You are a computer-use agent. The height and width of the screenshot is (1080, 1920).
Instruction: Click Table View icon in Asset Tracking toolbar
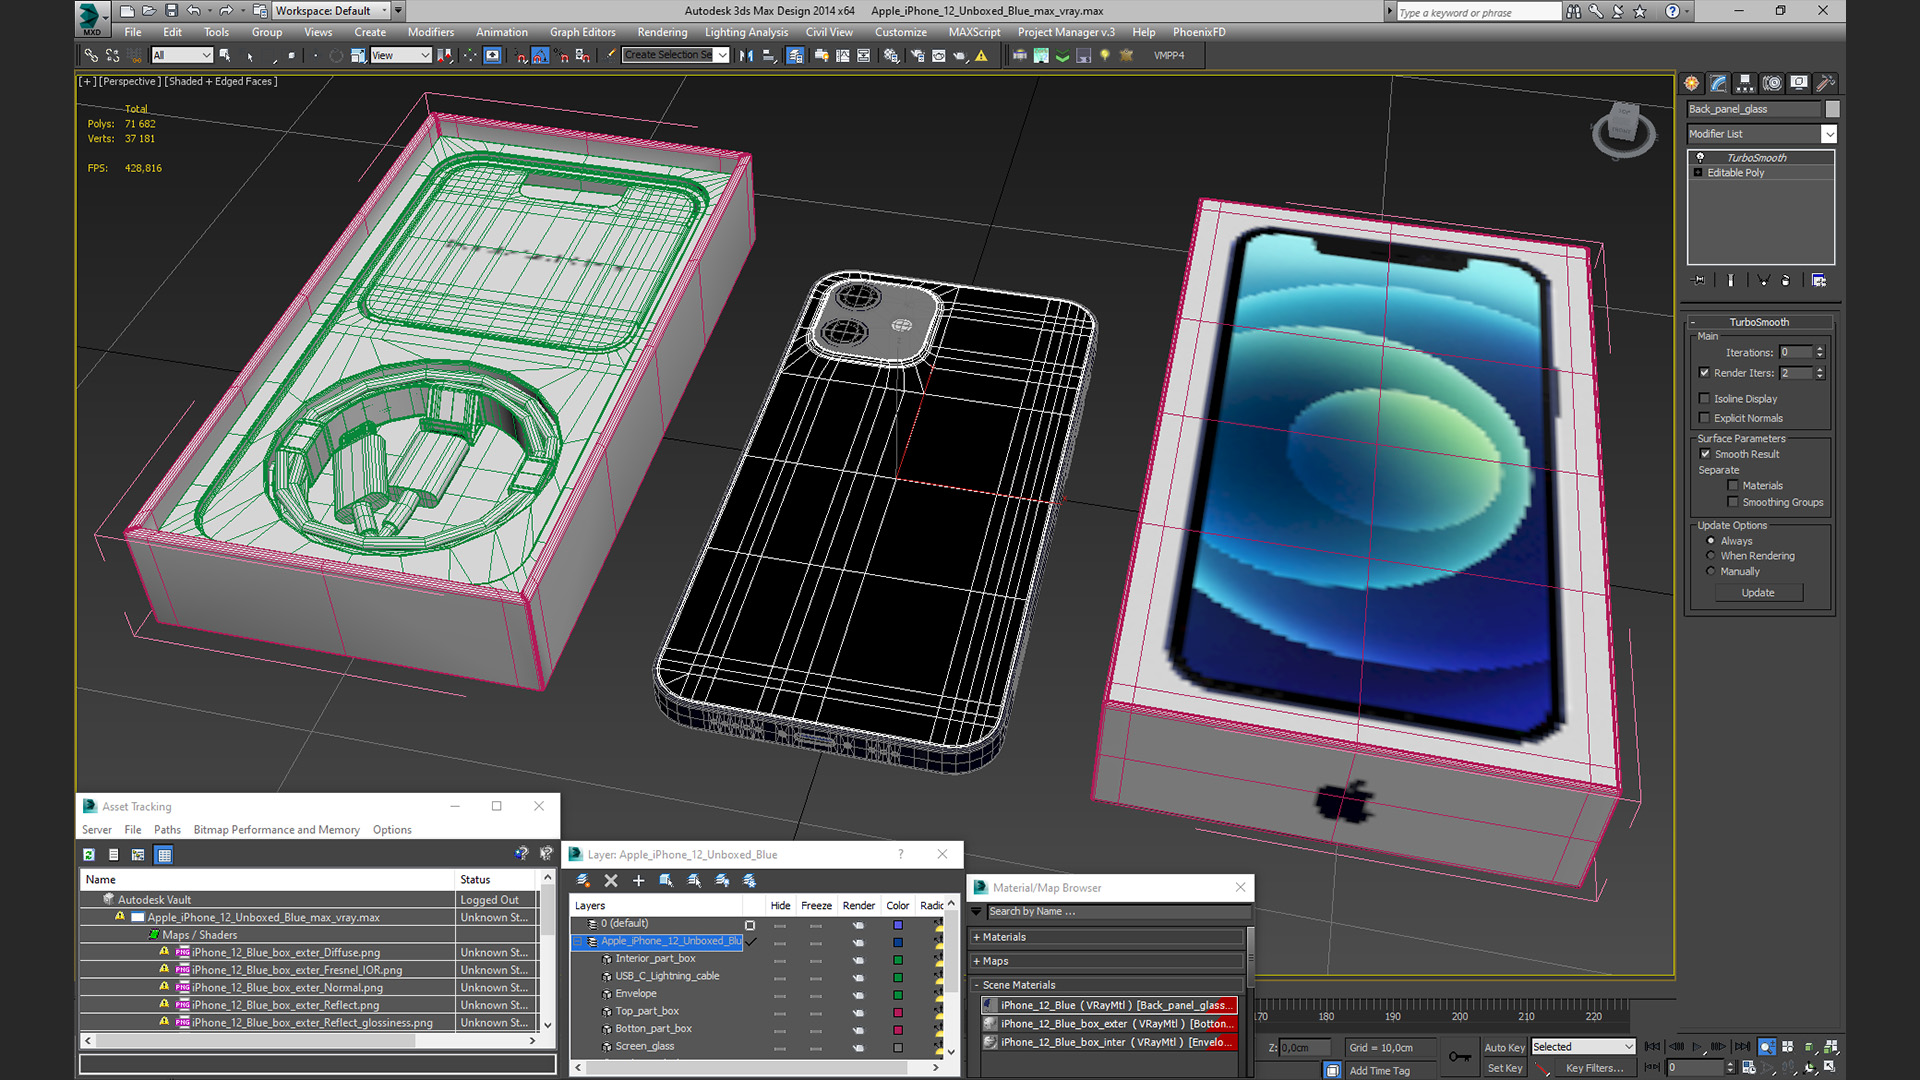pyautogui.click(x=164, y=855)
